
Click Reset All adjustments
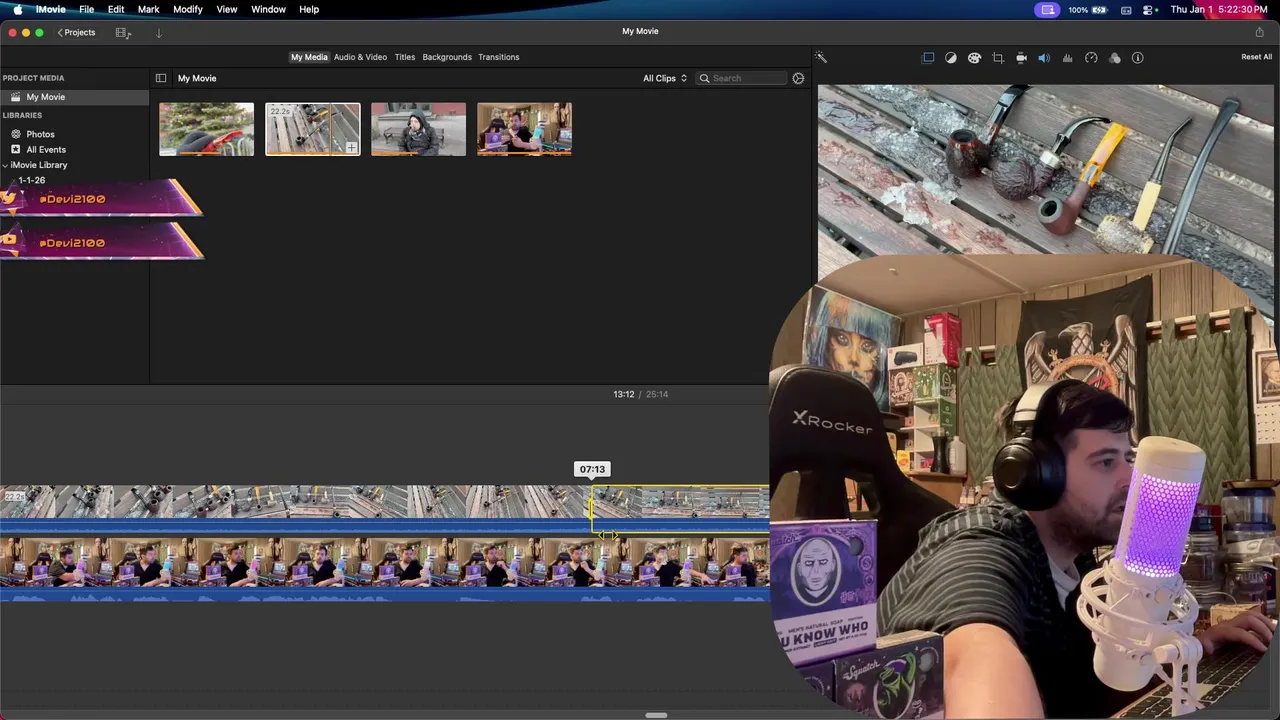(1256, 57)
